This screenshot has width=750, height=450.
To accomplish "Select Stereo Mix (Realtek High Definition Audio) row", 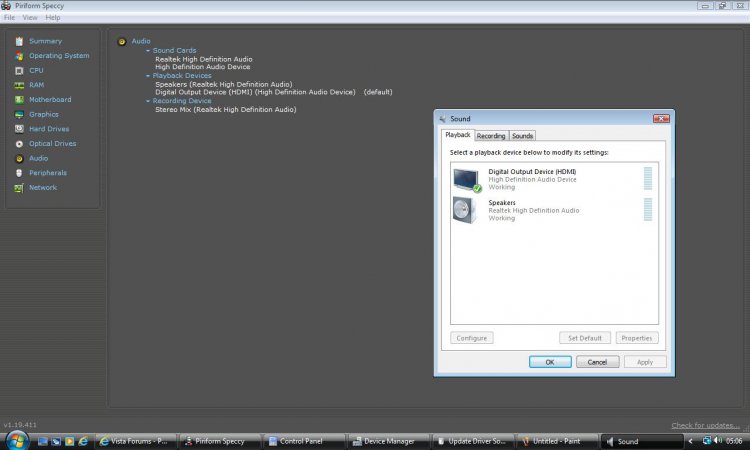I will pyautogui.click(x=226, y=110).
